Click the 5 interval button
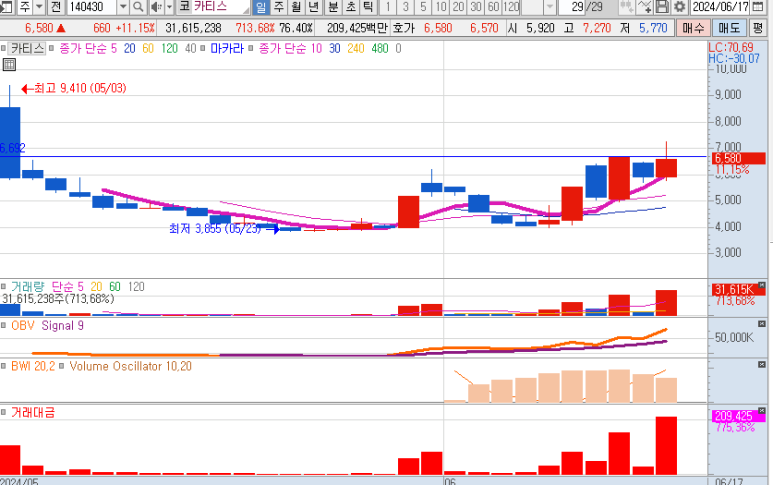 click(423, 7)
